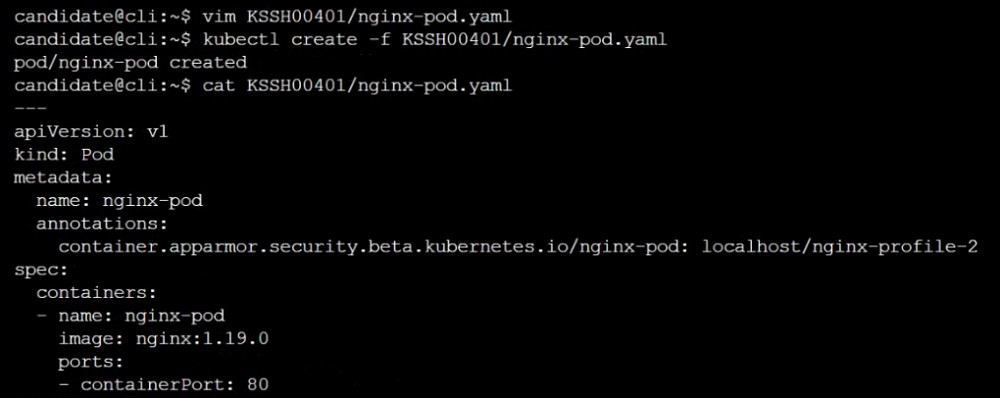Click the 'containers:' key
This screenshot has height=398, width=1000.
point(96,293)
